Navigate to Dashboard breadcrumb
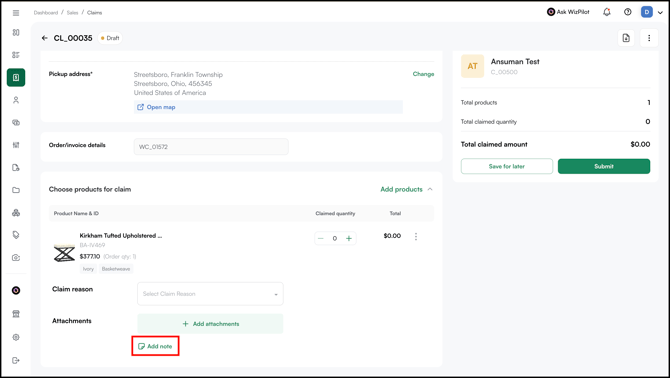This screenshot has height=378, width=670. (x=46, y=13)
